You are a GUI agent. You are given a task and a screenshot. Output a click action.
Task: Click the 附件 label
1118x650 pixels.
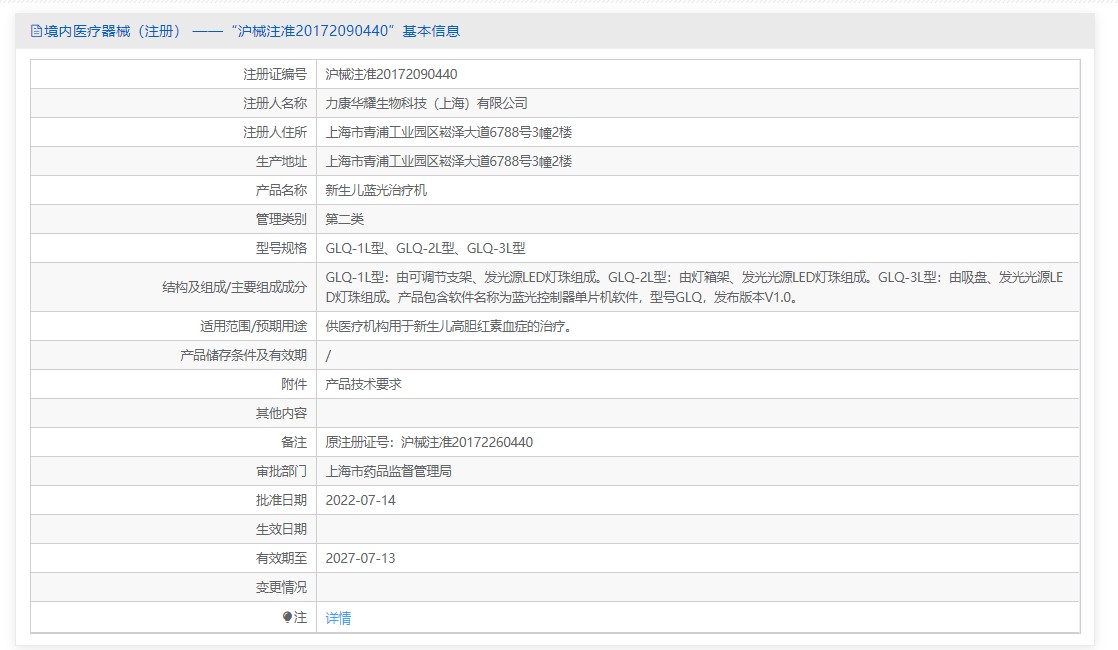[x=294, y=384]
